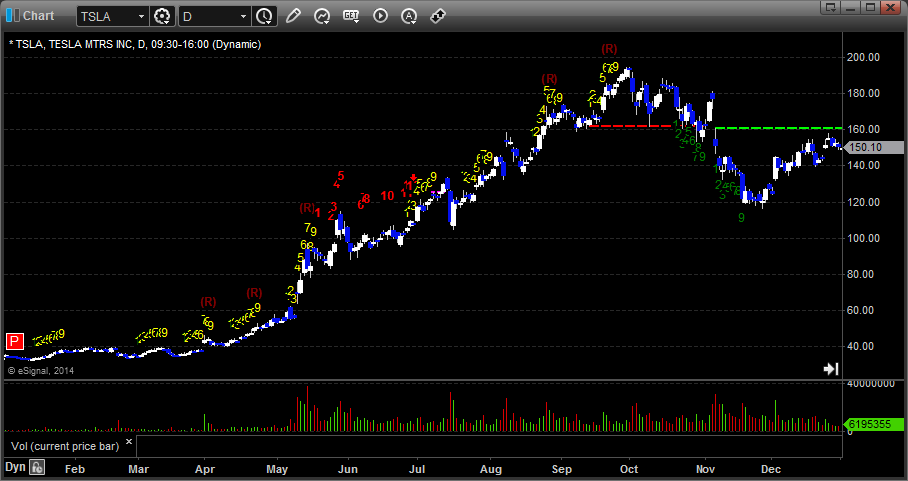The width and height of the screenshot is (908, 481).
Task: Open the symbol settings gear menu
Action: pos(162,17)
